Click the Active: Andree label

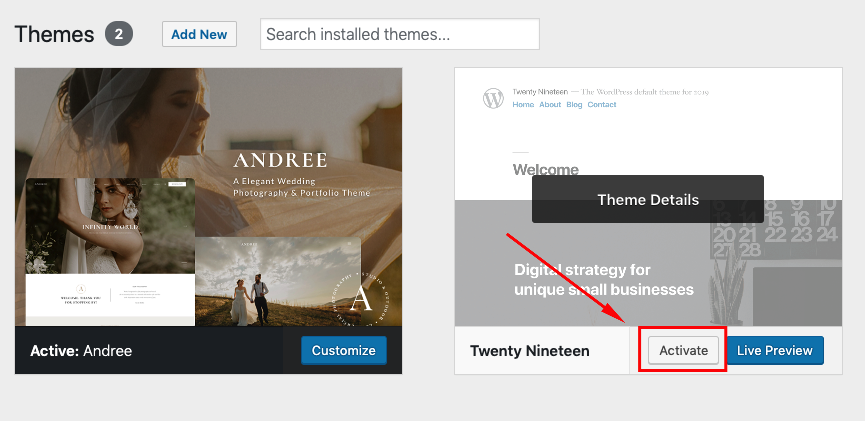click(81, 351)
